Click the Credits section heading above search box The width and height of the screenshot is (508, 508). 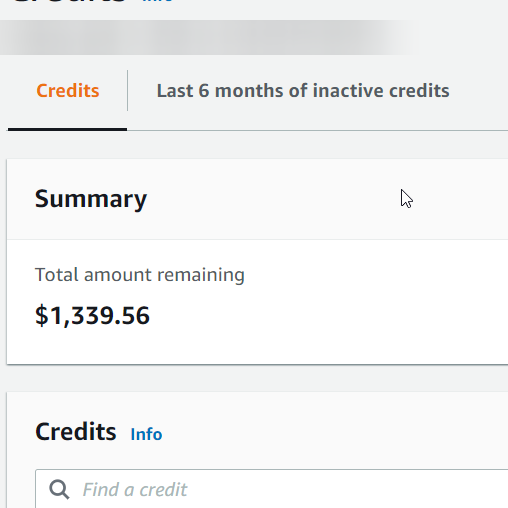[76, 432]
